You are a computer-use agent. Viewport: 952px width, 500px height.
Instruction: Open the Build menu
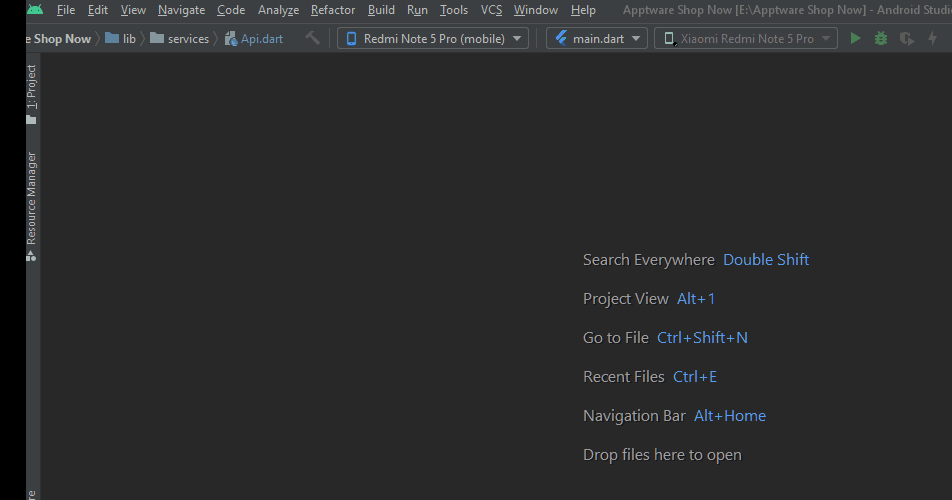[381, 10]
